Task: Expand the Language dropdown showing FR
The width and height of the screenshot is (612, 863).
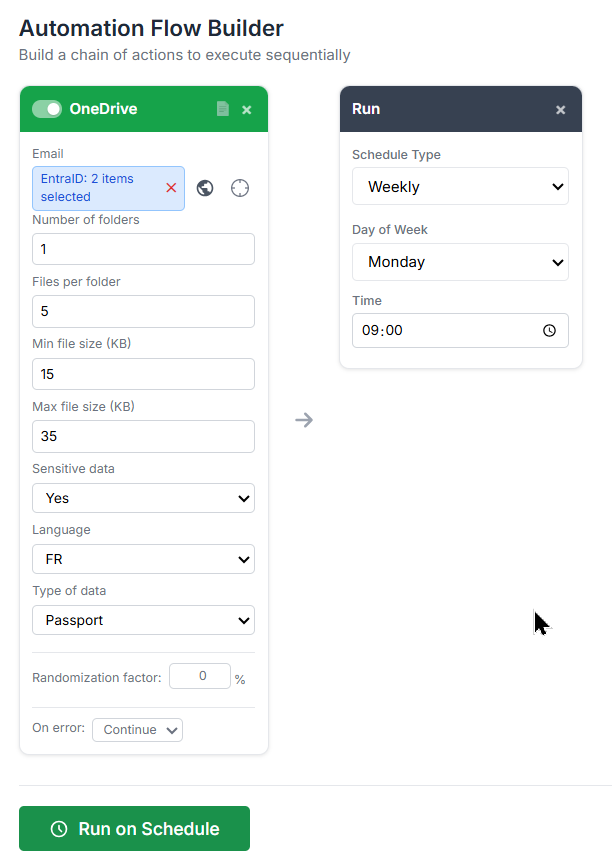Action: 143,559
